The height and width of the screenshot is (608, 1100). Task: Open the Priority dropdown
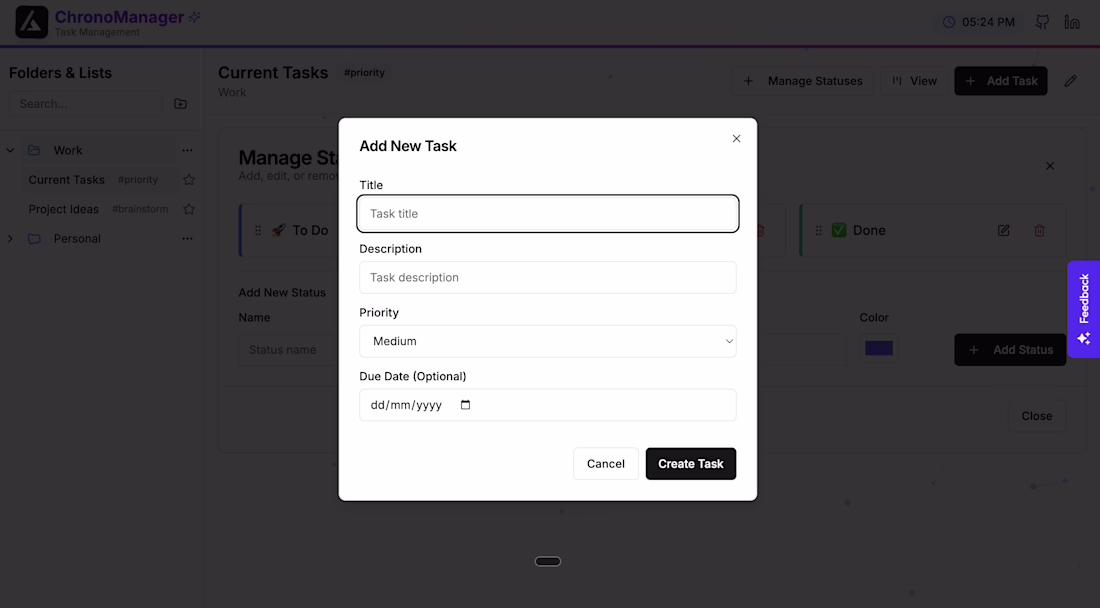pos(548,341)
